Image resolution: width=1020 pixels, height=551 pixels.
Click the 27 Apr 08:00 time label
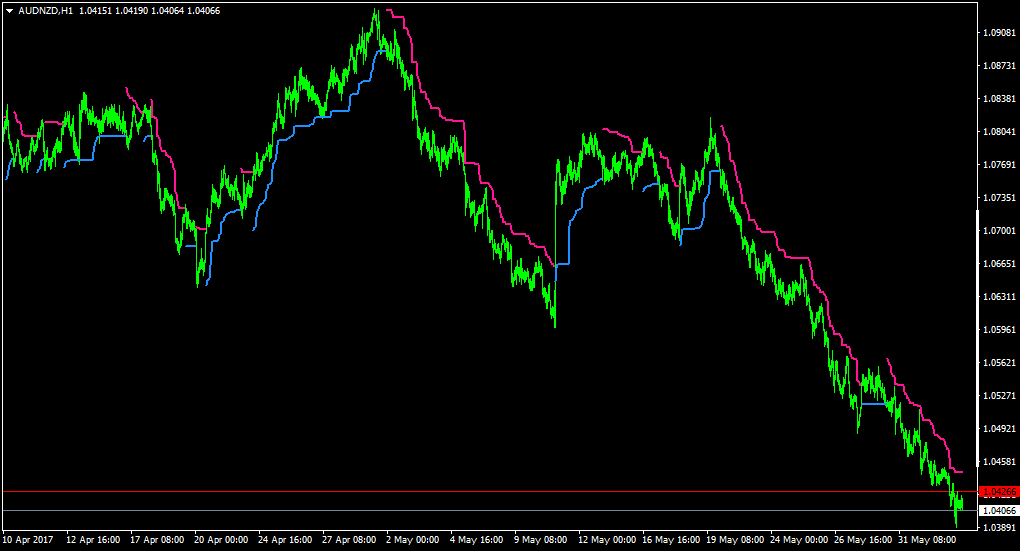[x=349, y=540]
